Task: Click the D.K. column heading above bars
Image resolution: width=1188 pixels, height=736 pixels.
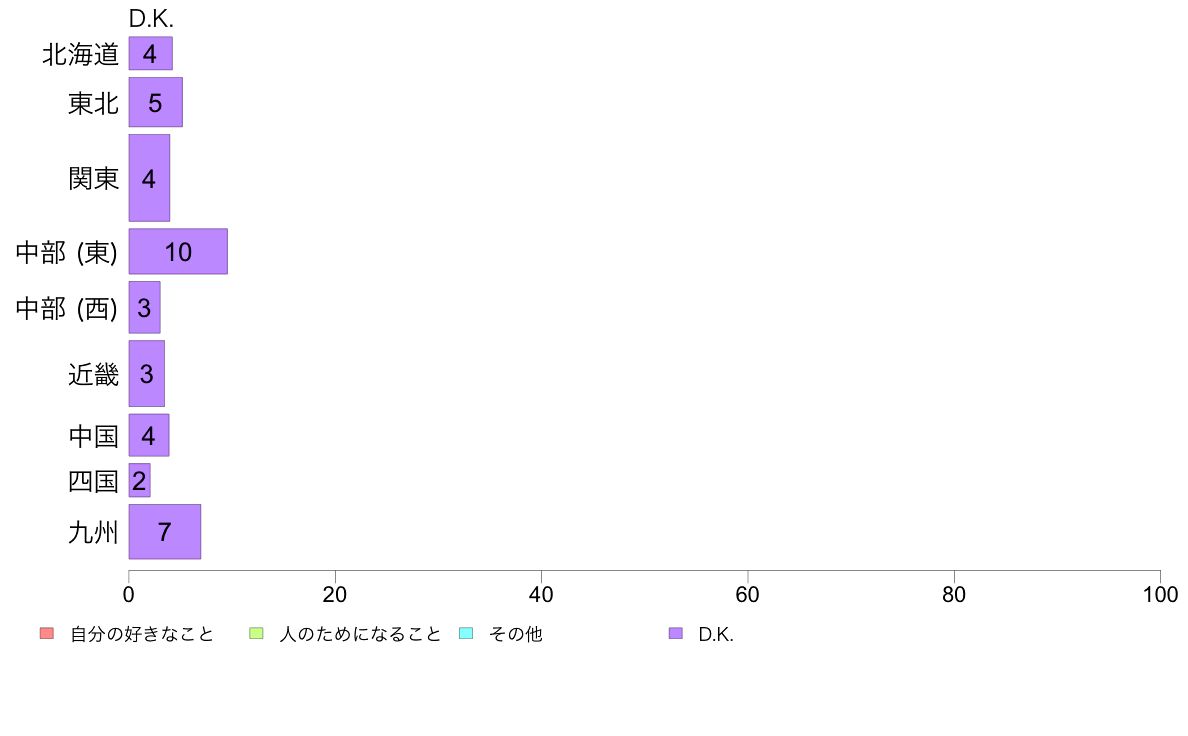Action: tap(151, 19)
